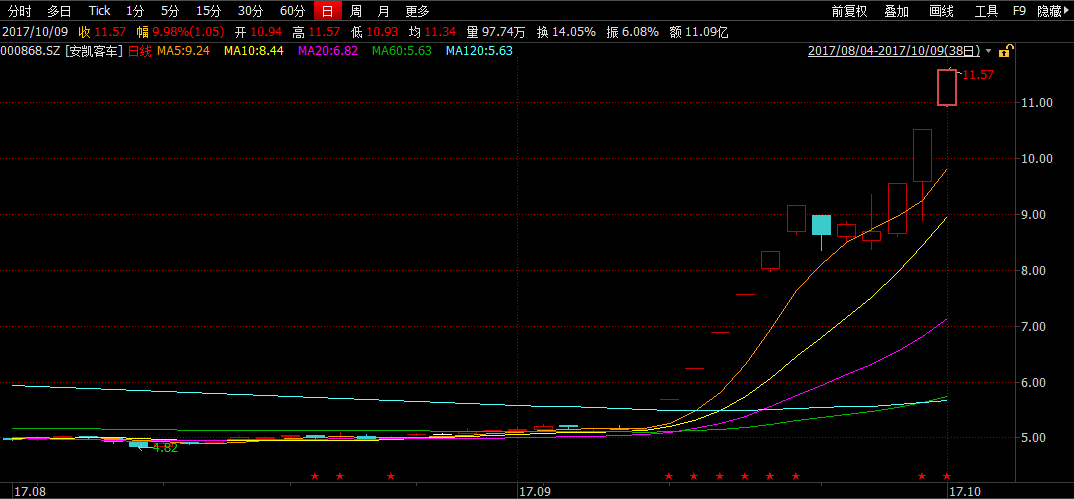Switch to 周 weekly tab

tap(355, 11)
